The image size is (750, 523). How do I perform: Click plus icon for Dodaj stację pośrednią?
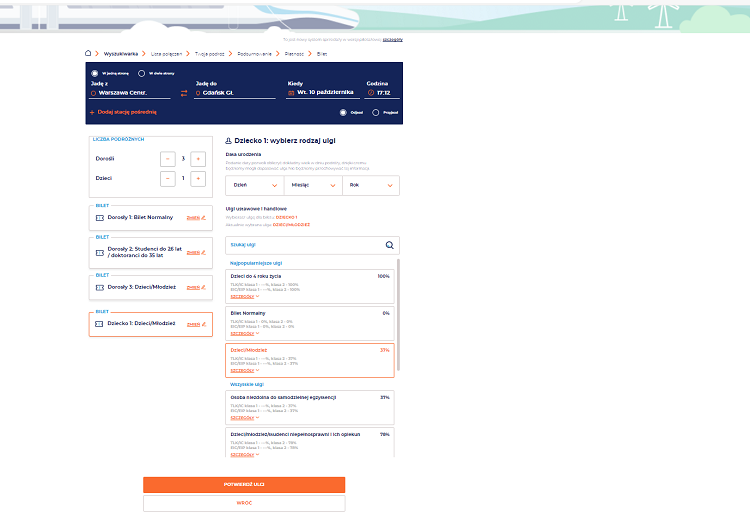click(x=92, y=112)
